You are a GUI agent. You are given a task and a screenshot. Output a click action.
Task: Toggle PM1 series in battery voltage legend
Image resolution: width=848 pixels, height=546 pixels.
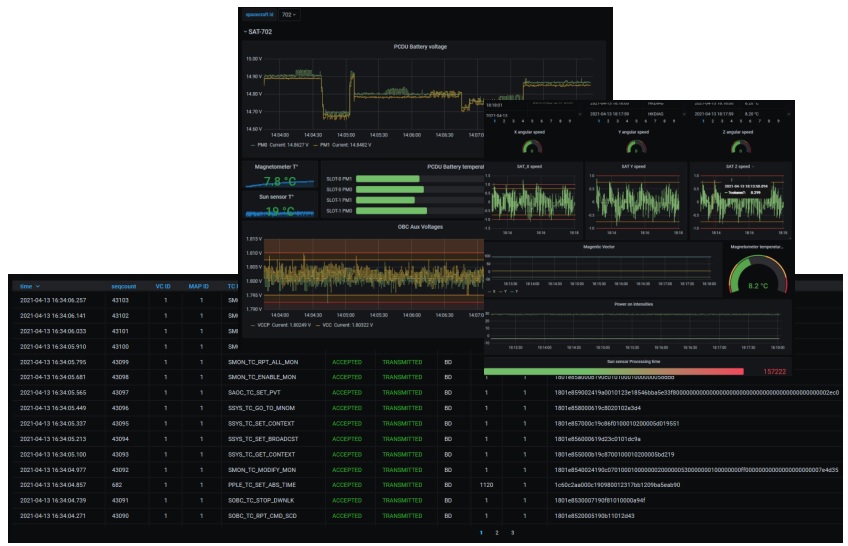(346, 145)
